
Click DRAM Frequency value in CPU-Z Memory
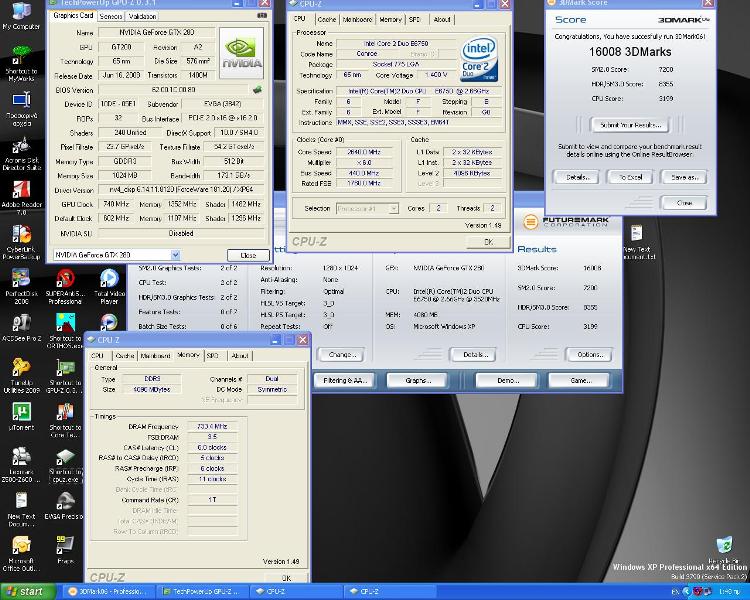point(212,426)
